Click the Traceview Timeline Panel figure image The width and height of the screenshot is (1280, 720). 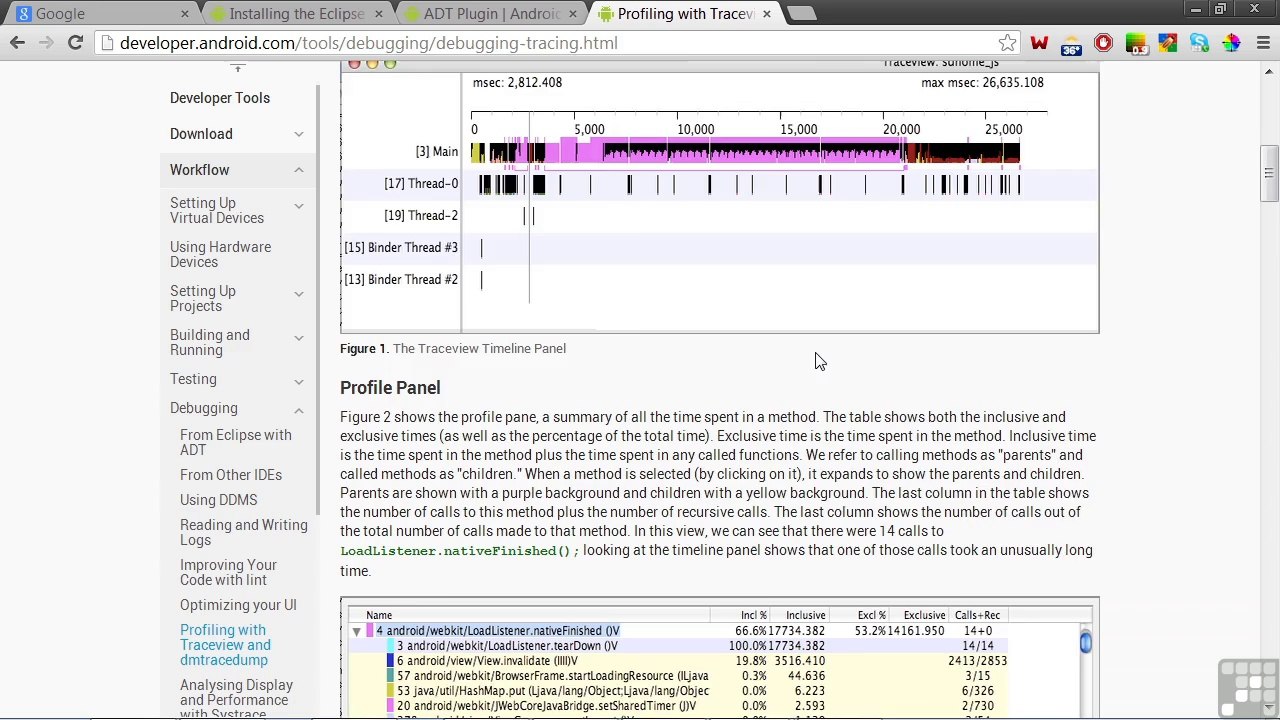[719, 197]
